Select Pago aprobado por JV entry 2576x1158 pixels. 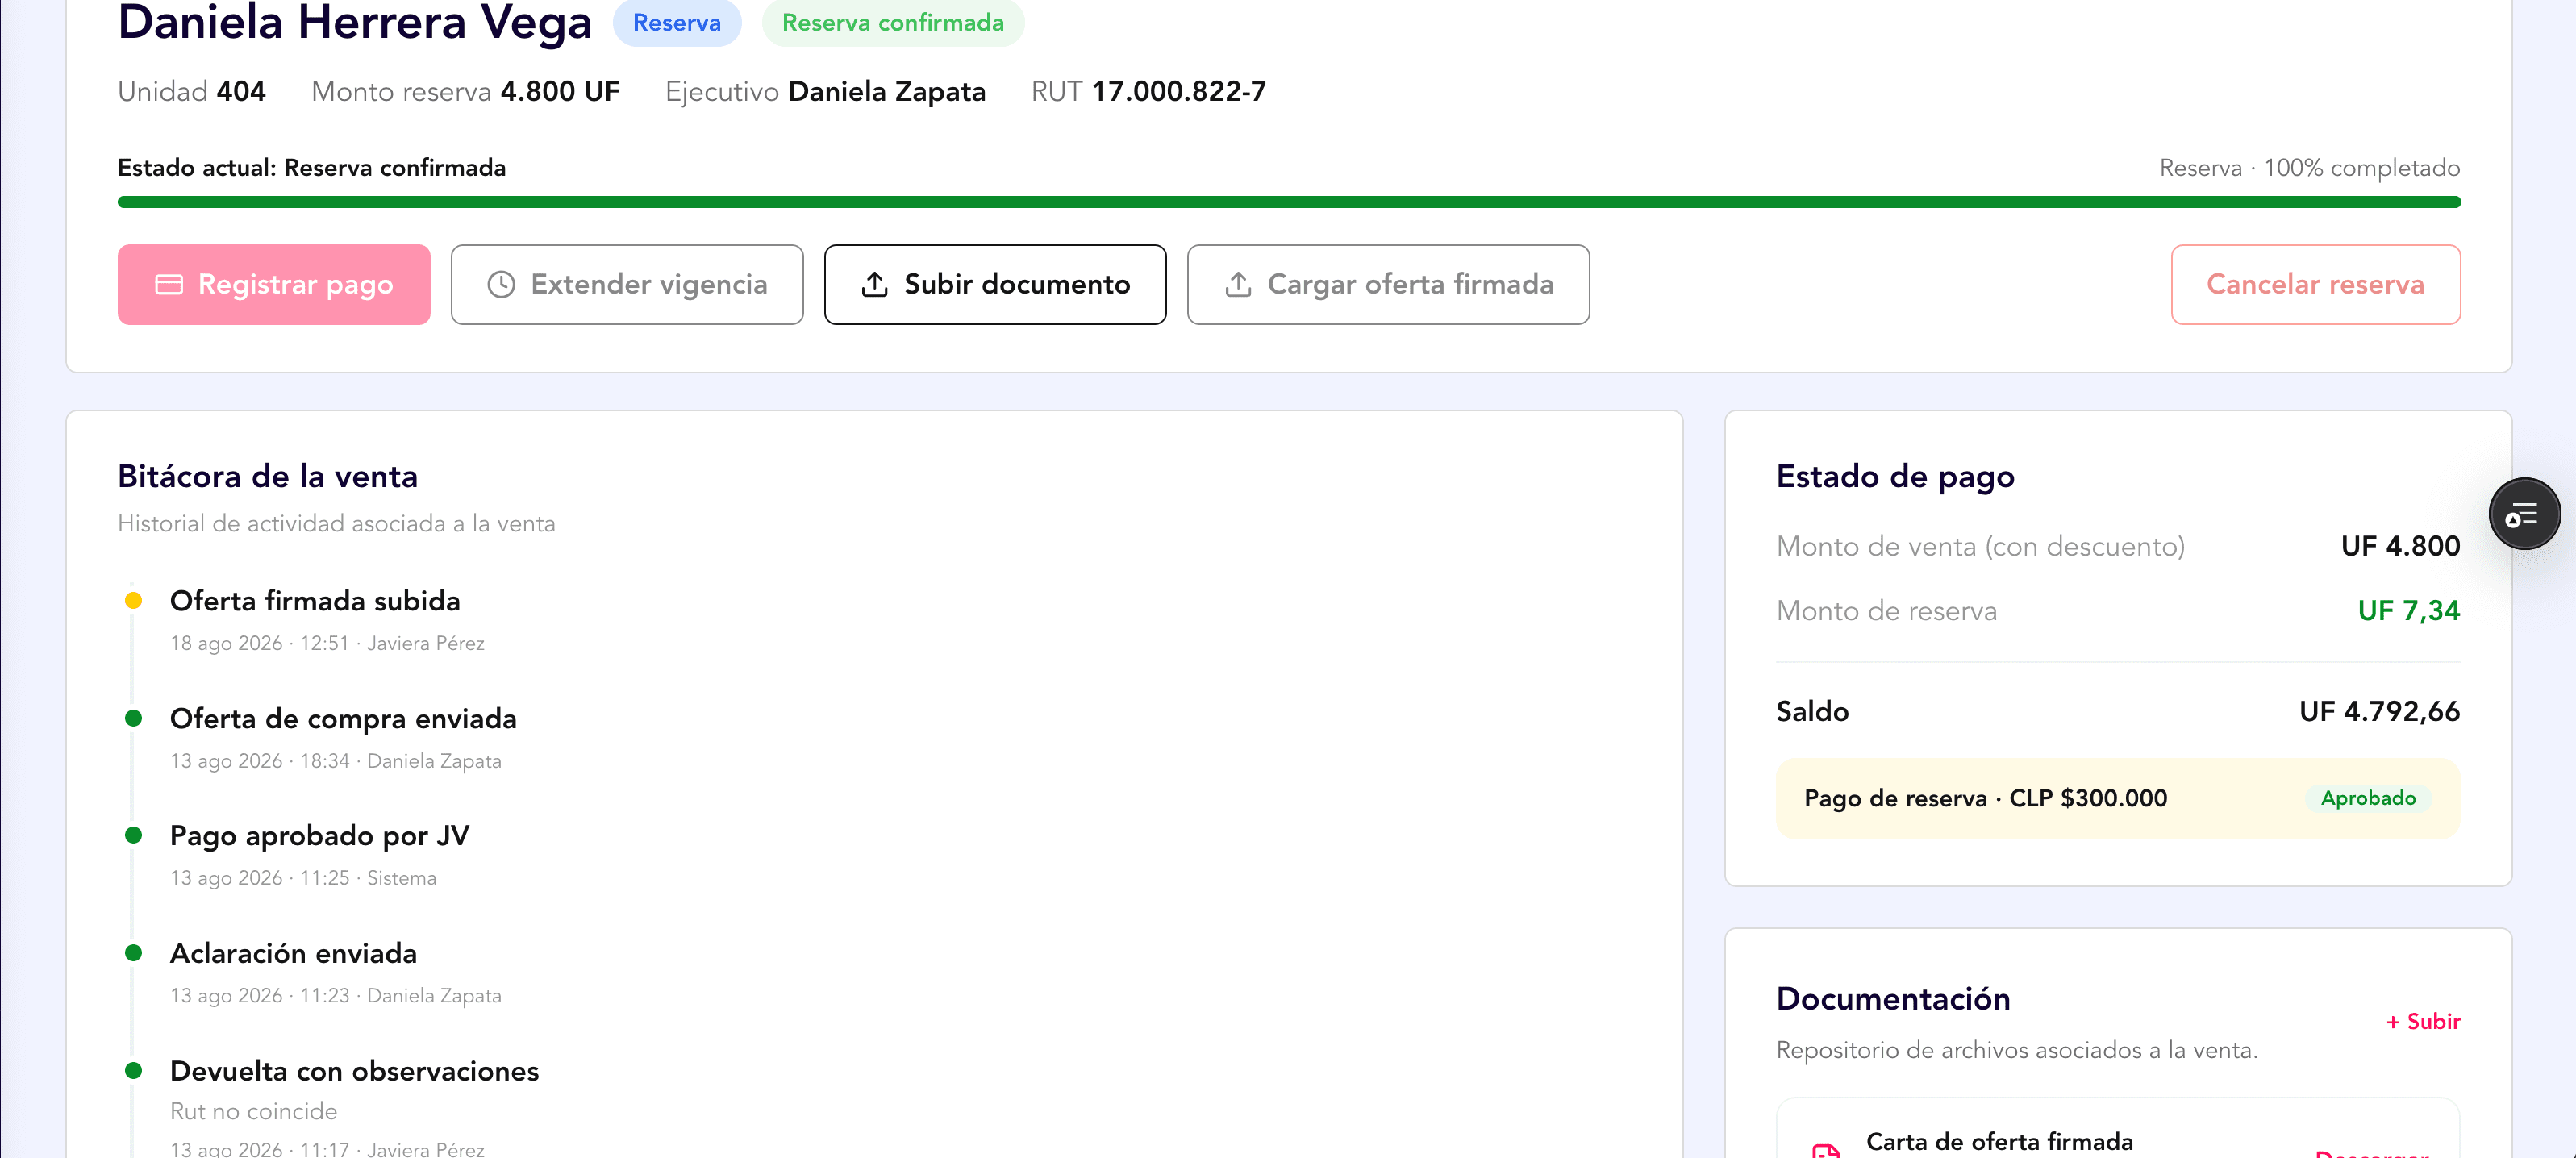tap(319, 836)
